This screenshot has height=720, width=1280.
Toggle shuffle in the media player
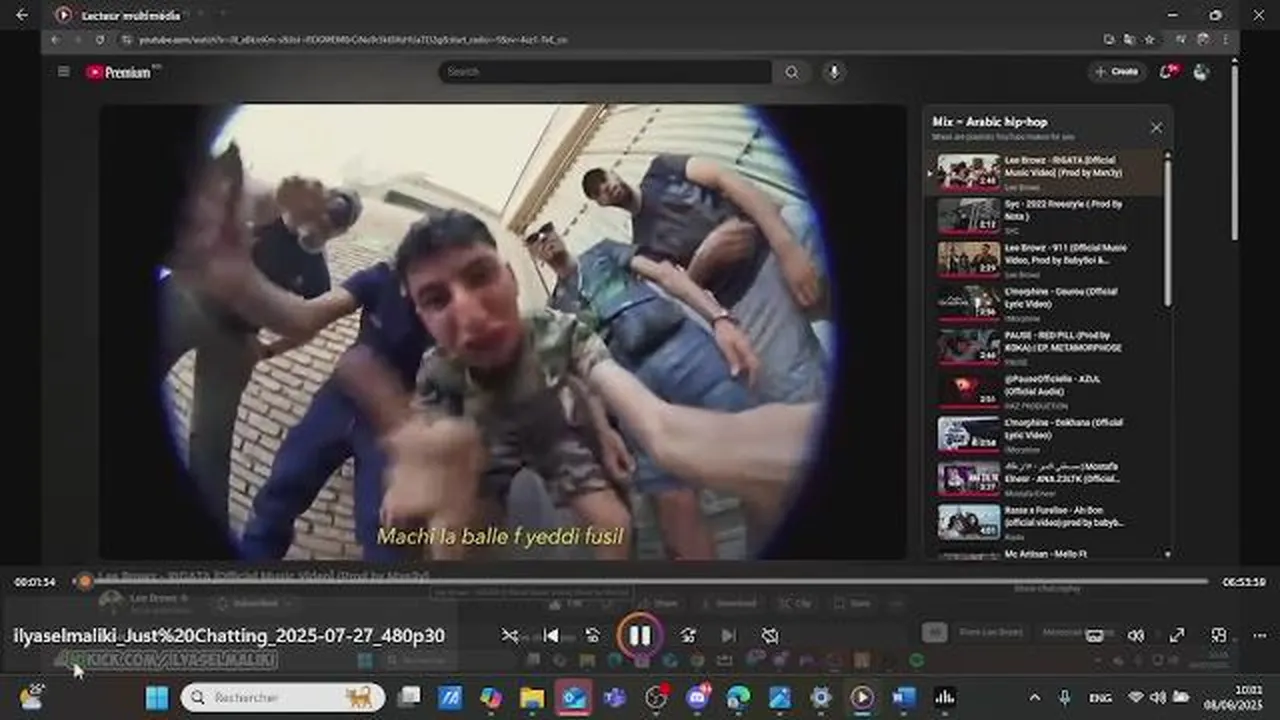click(510, 635)
